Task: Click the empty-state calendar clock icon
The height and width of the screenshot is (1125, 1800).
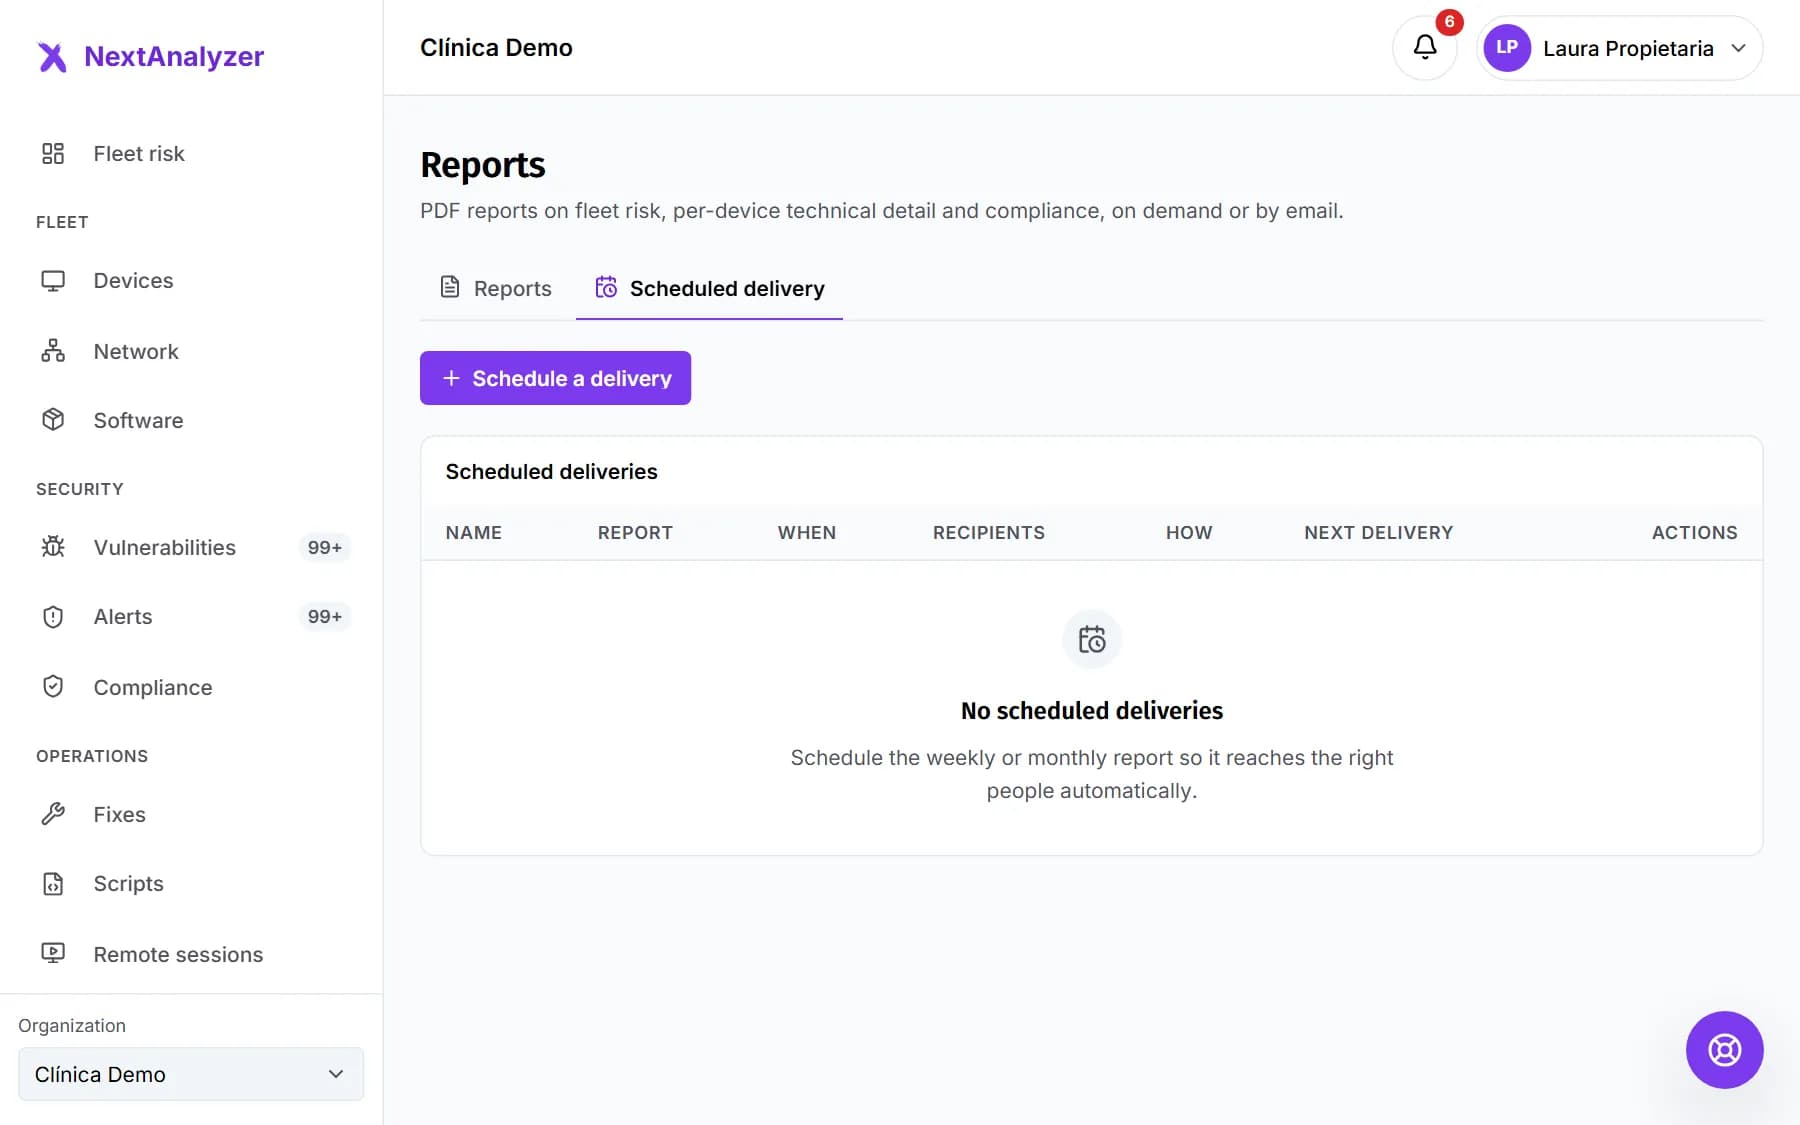Action: pos(1092,639)
